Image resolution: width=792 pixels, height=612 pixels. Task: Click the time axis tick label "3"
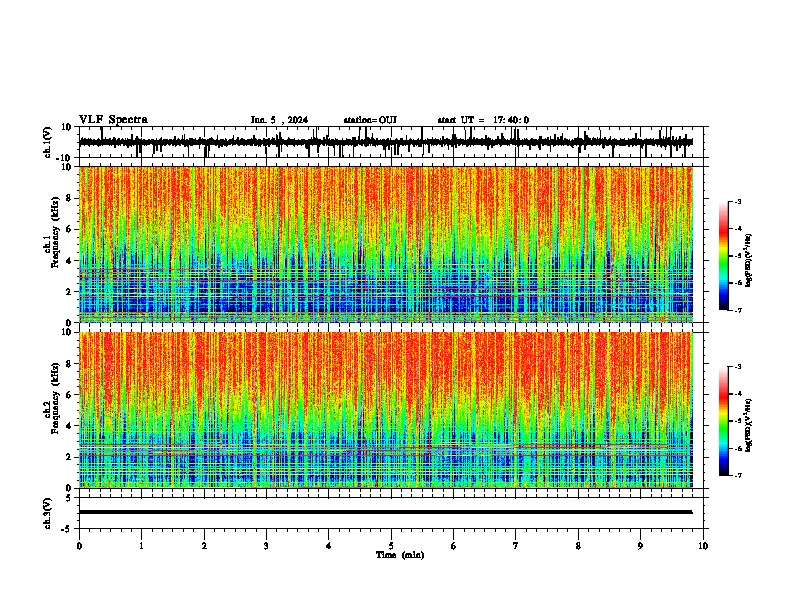coord(266,546)
